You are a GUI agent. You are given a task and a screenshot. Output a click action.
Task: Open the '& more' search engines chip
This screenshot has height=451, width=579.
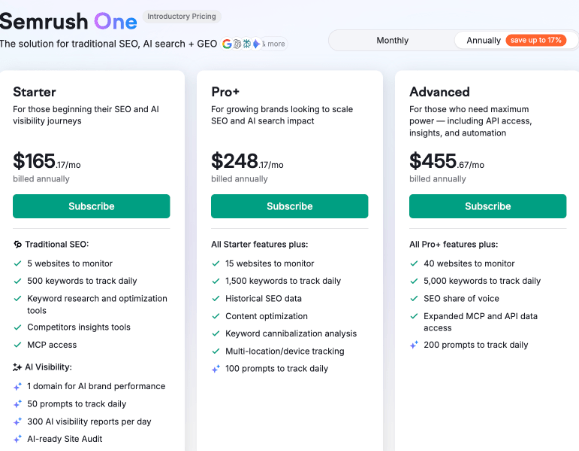pos(274,44)
